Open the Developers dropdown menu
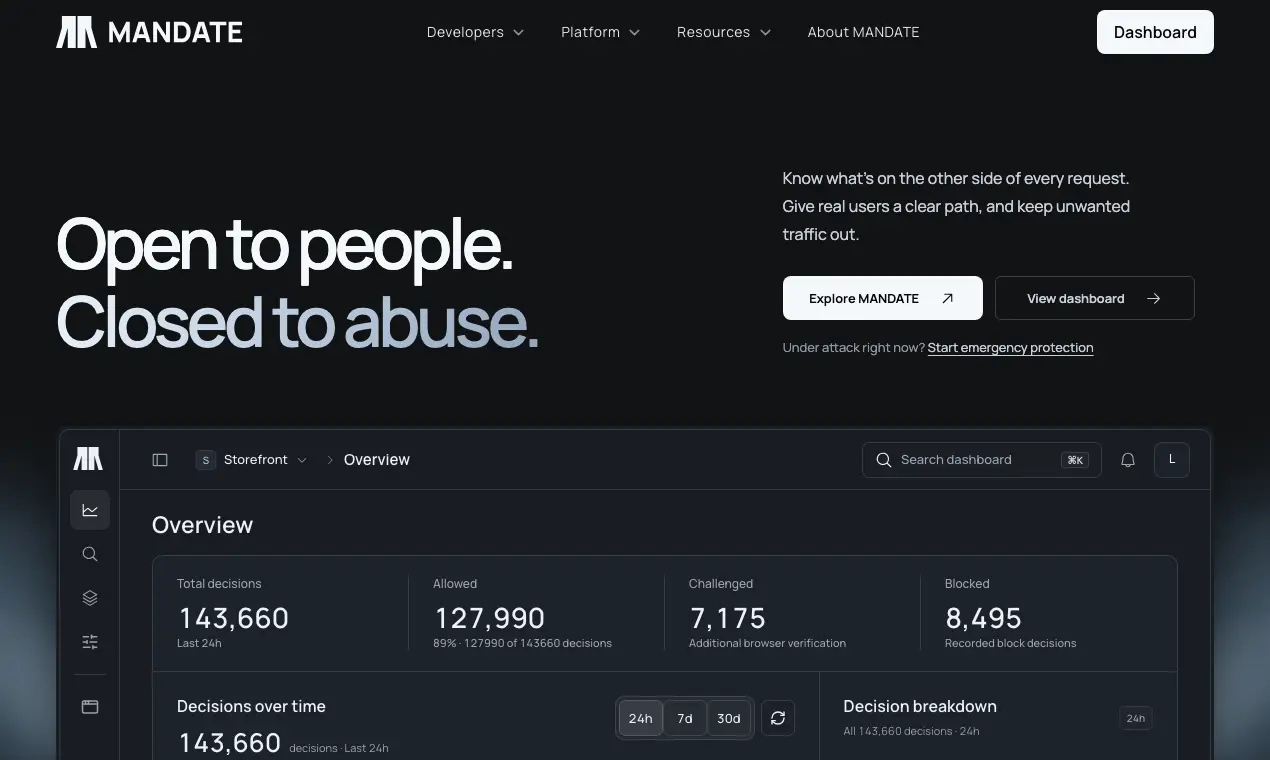The height and width of the screenshot is (760, 1270). tap(475, 32)
